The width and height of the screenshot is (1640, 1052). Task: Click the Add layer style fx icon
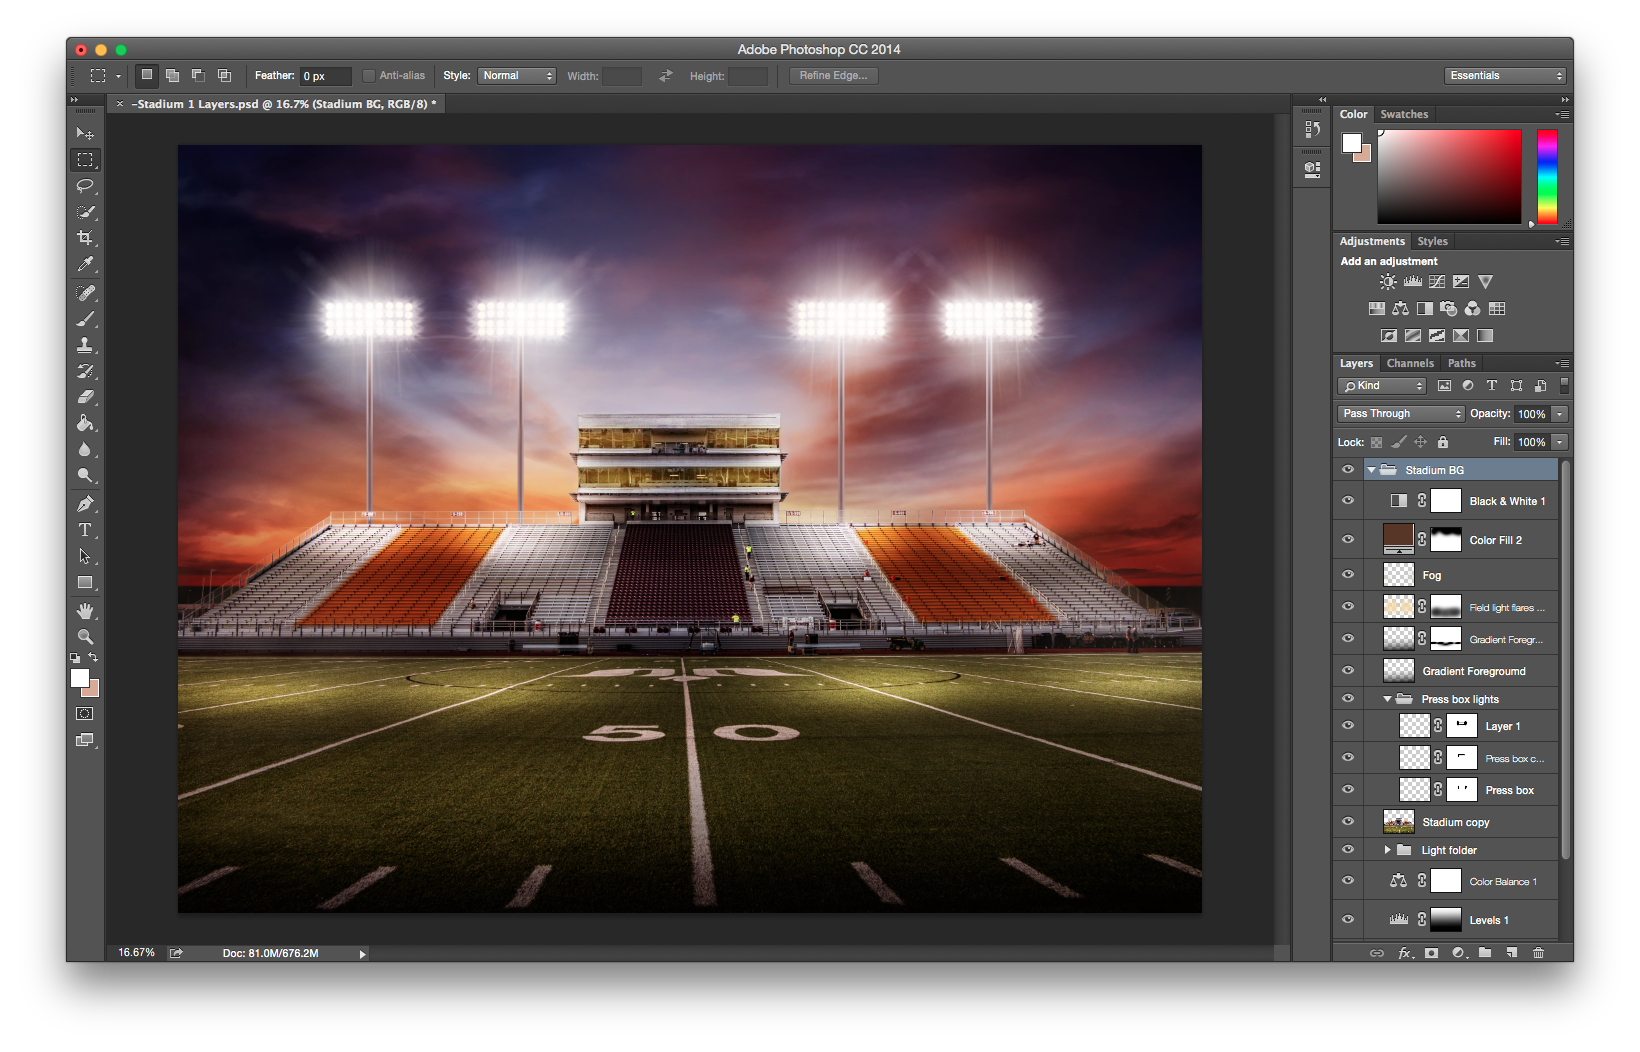tap(1404, 953)
